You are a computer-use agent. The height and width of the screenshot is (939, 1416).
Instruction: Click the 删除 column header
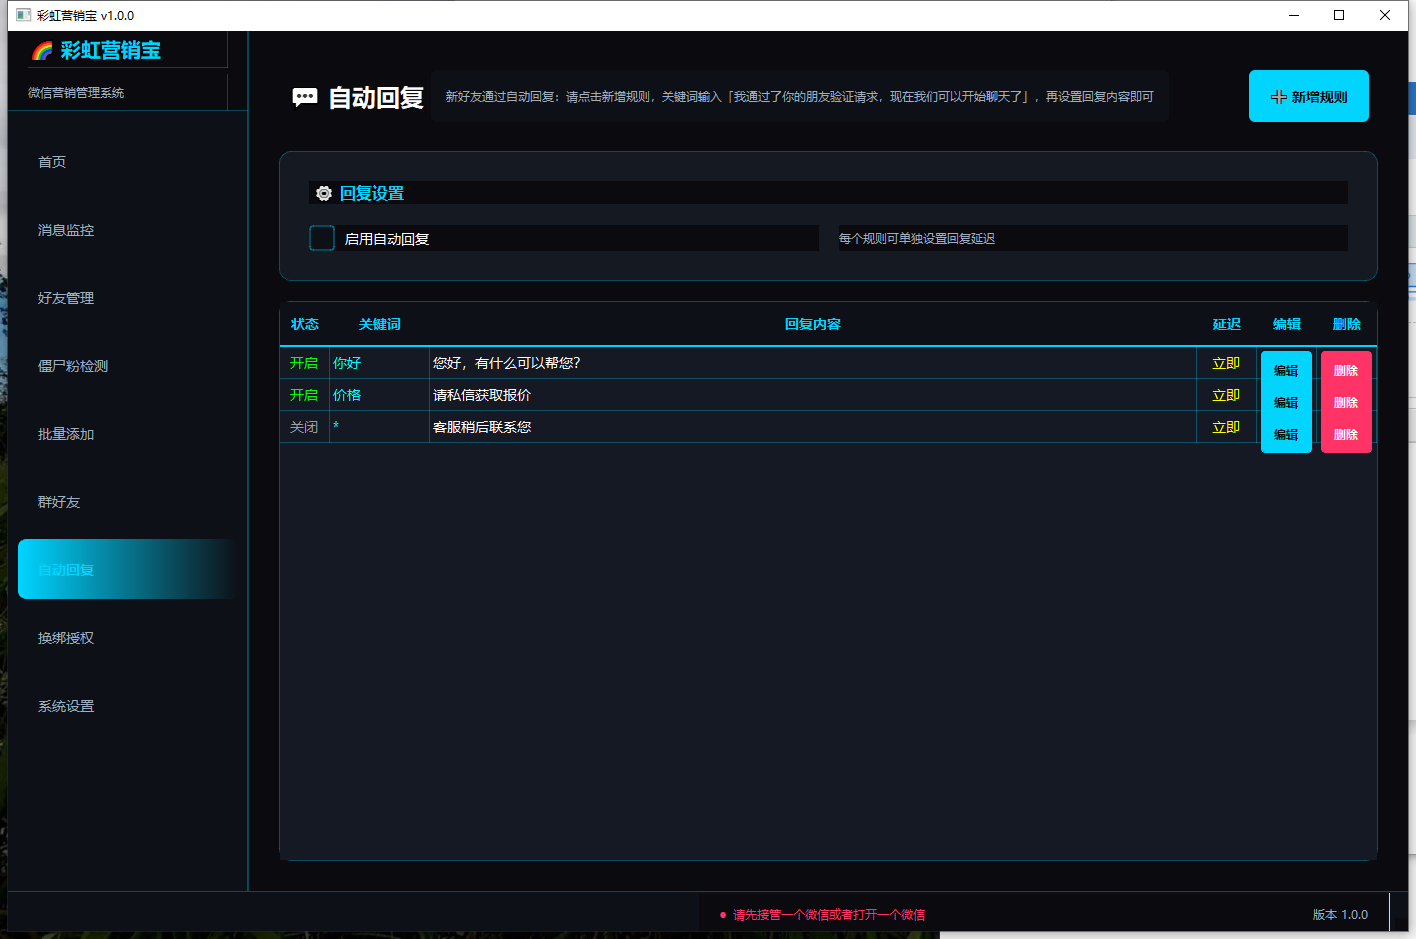tap(1347, 324)
